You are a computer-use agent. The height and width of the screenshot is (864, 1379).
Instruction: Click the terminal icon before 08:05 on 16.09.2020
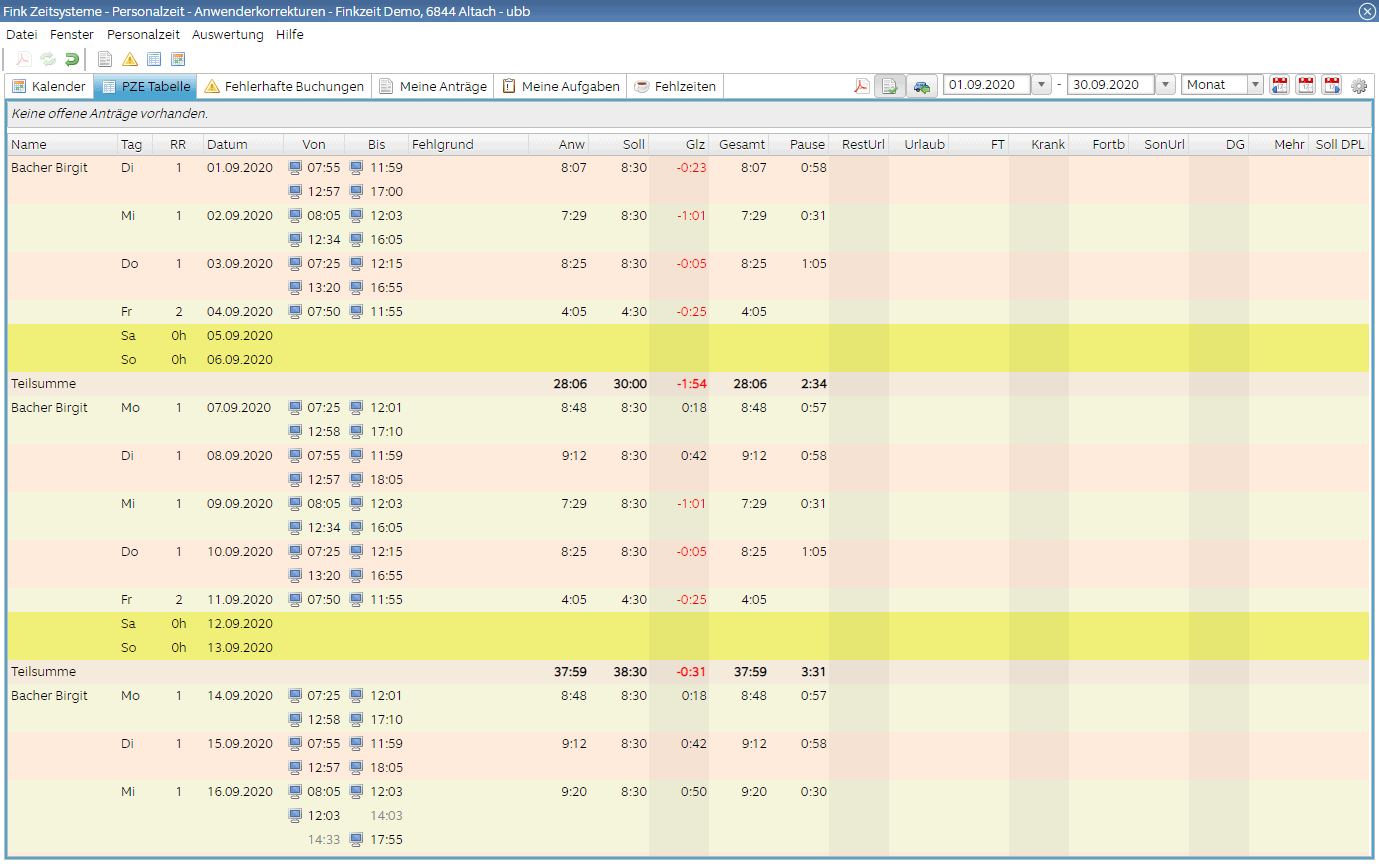[295, 792]
